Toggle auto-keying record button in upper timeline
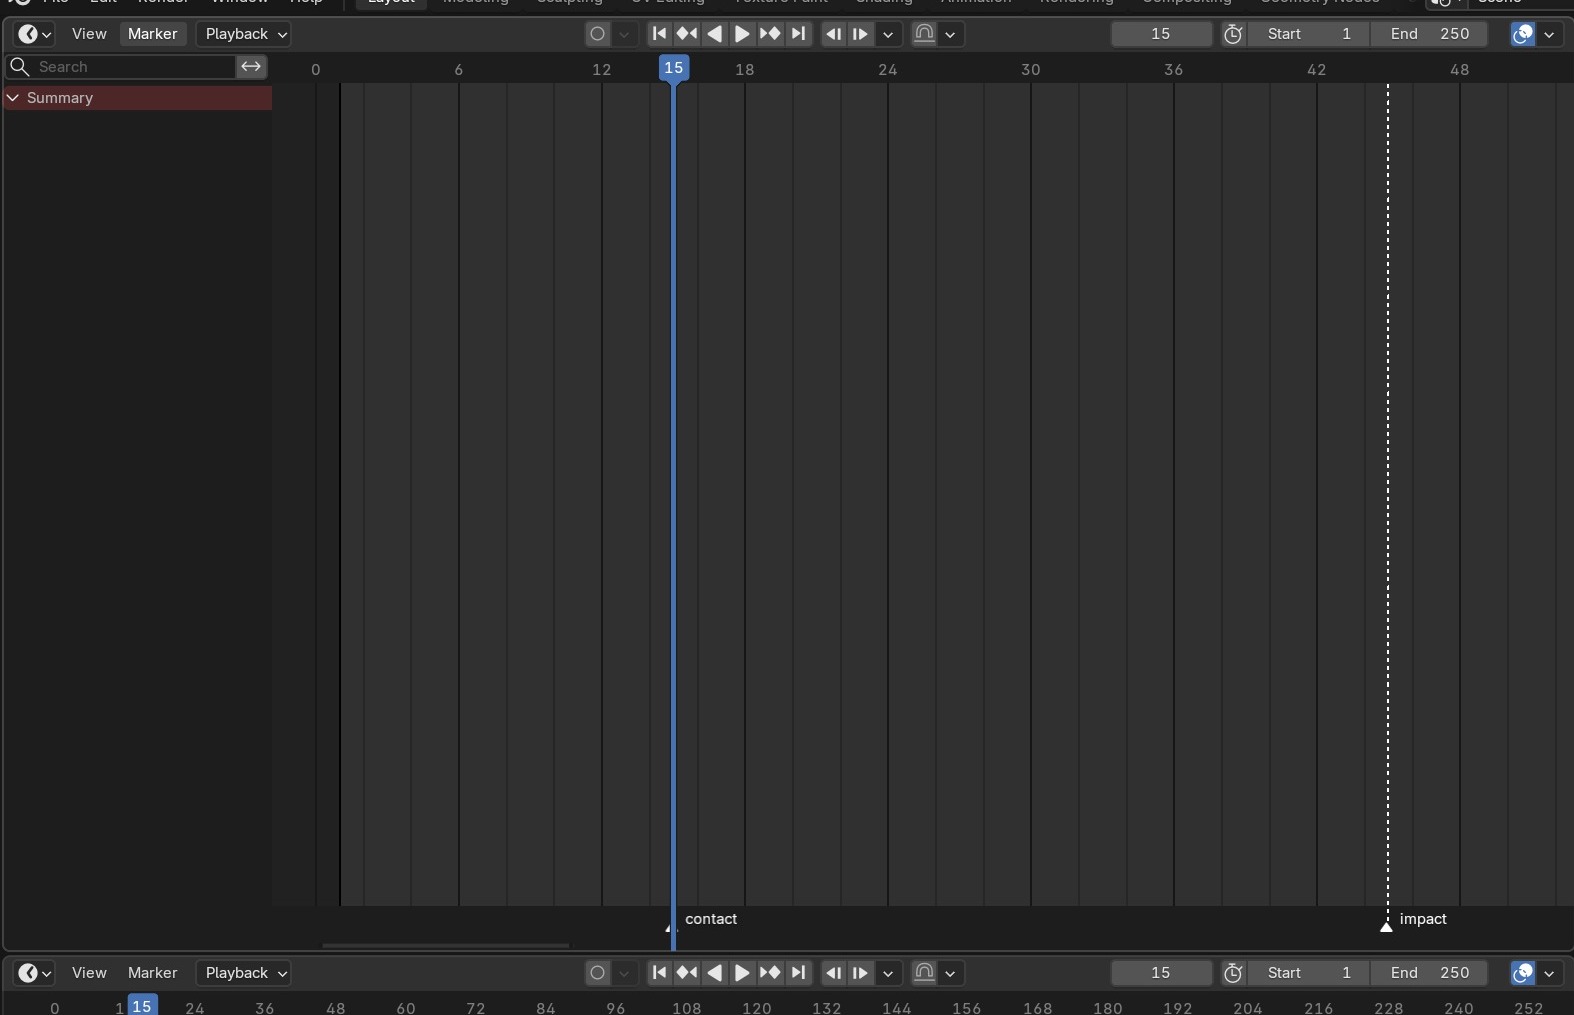Screen dimensions: 1574x1015 click(598, 34)
